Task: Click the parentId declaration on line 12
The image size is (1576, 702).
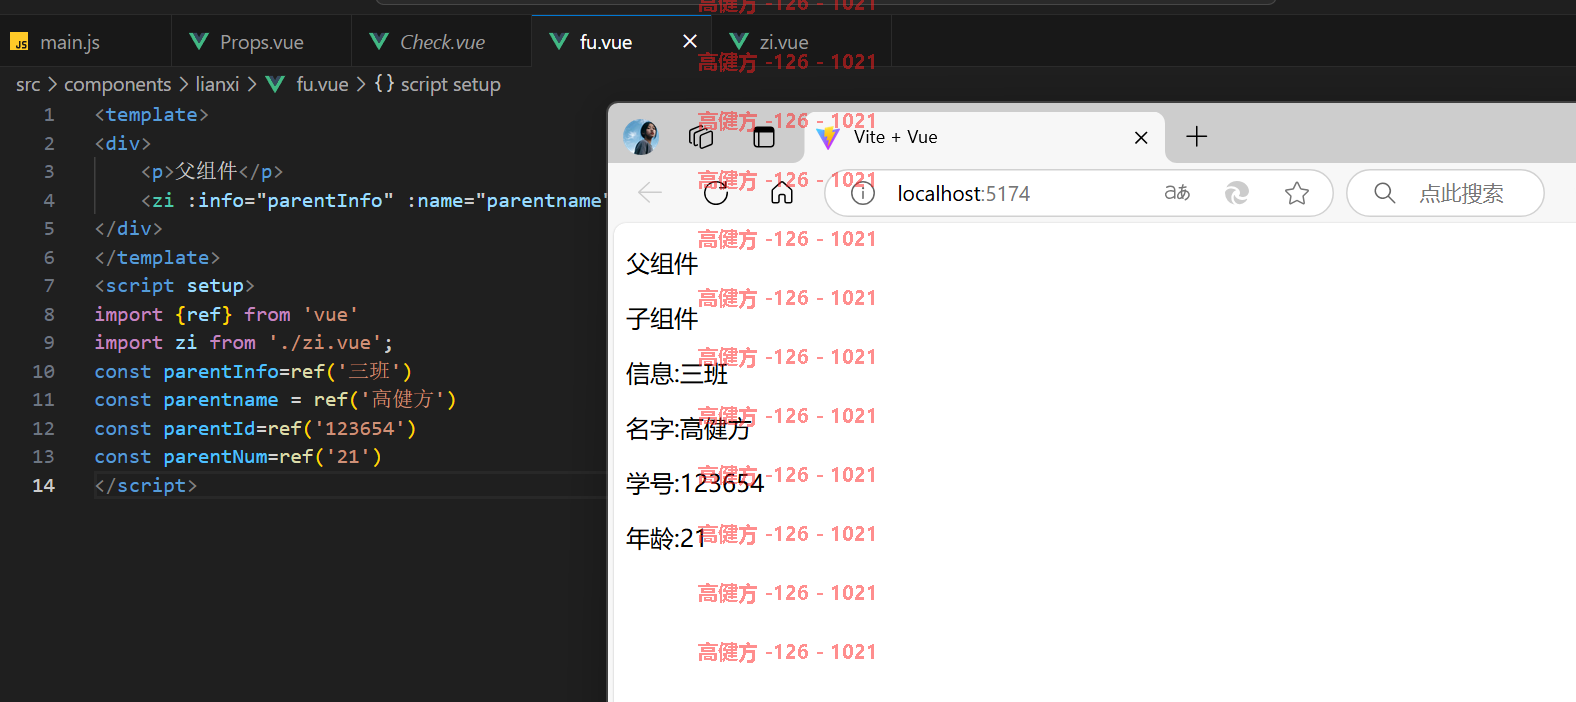Action: pos(255,428)
